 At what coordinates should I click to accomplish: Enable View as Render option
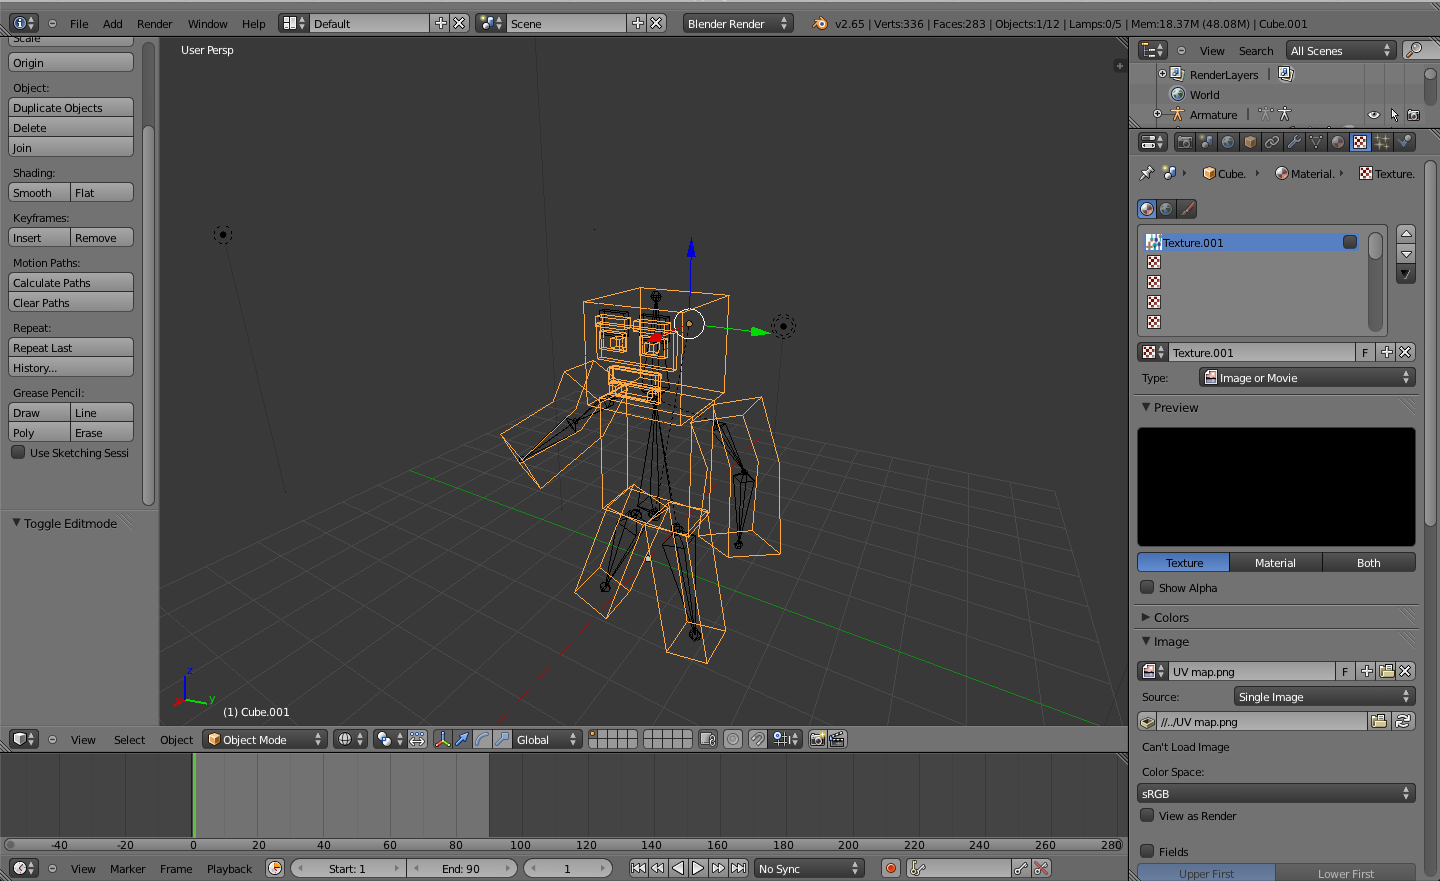[1146, 815]
